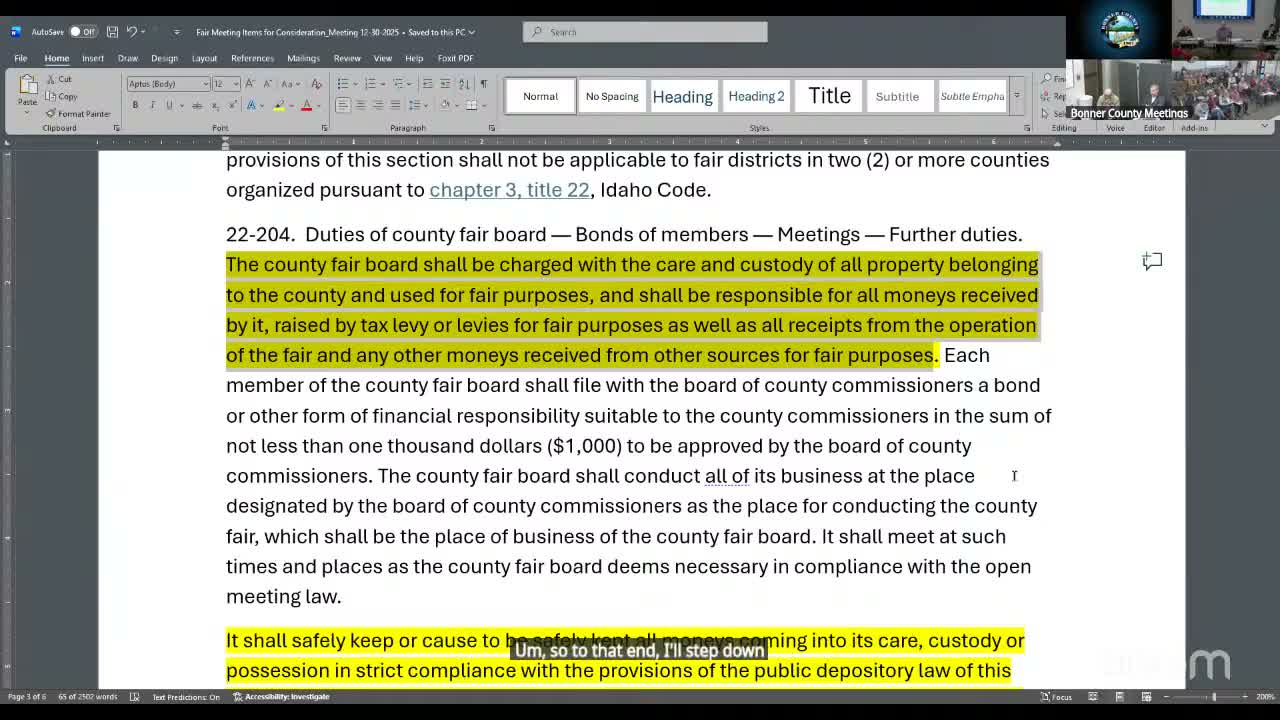Screen dimensions: 1280x720
Task: Switch to the Mailings ribbon tab
Action: pos(303,58)
